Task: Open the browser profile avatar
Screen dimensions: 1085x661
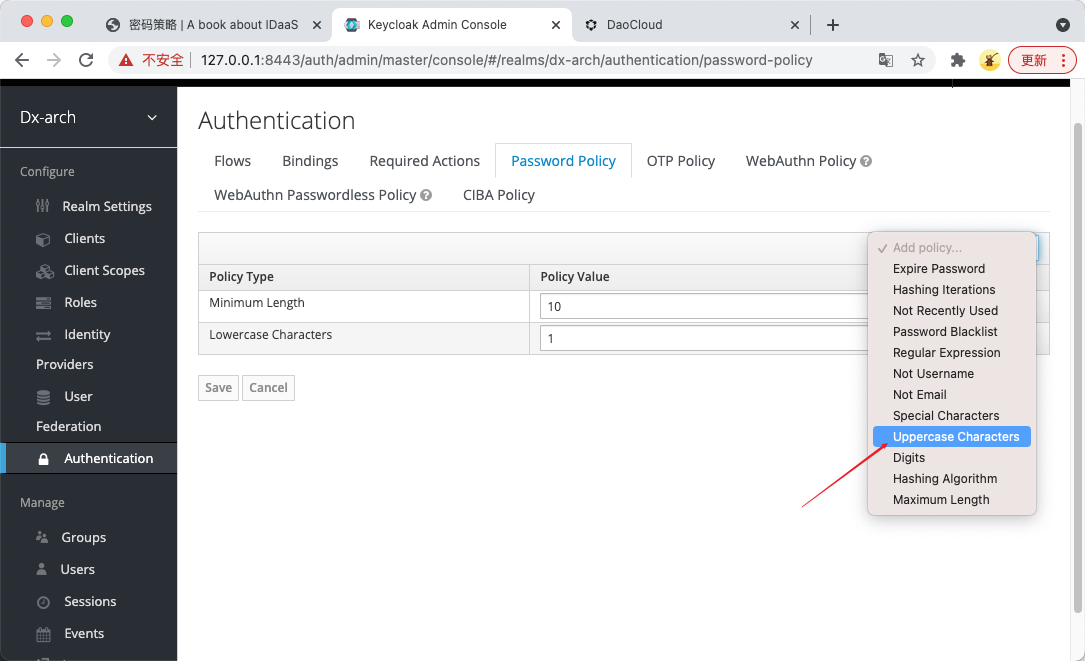Action: click(x=990, y=60)
